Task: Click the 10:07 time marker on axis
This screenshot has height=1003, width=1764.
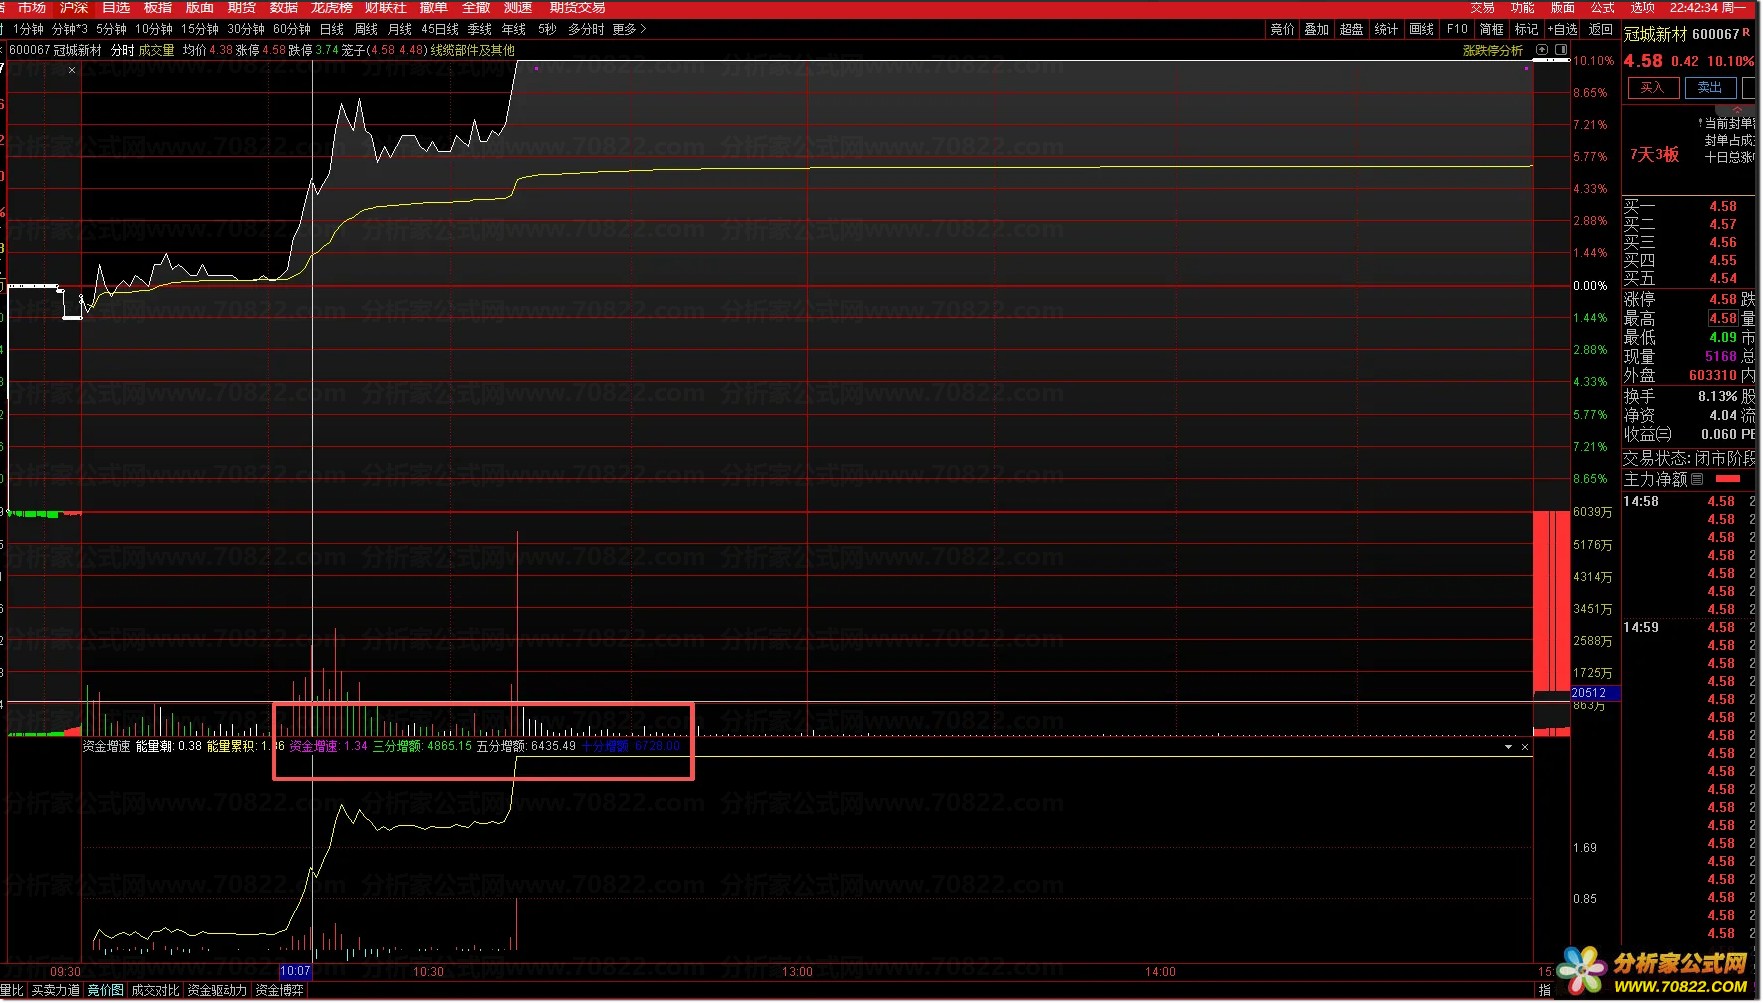Action: coord(295,971)
